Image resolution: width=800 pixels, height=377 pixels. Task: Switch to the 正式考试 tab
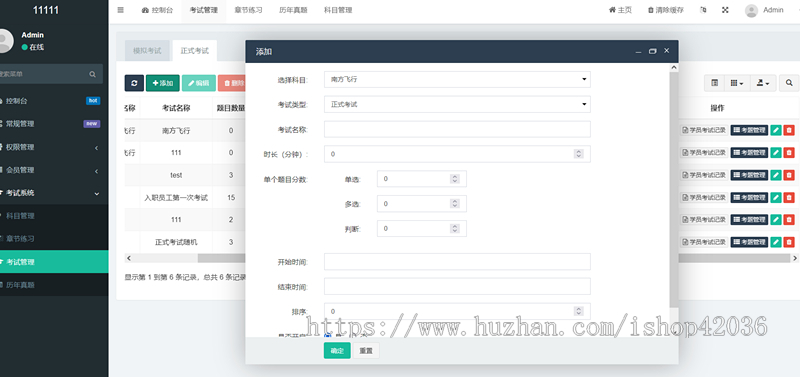tap(194, 51)
